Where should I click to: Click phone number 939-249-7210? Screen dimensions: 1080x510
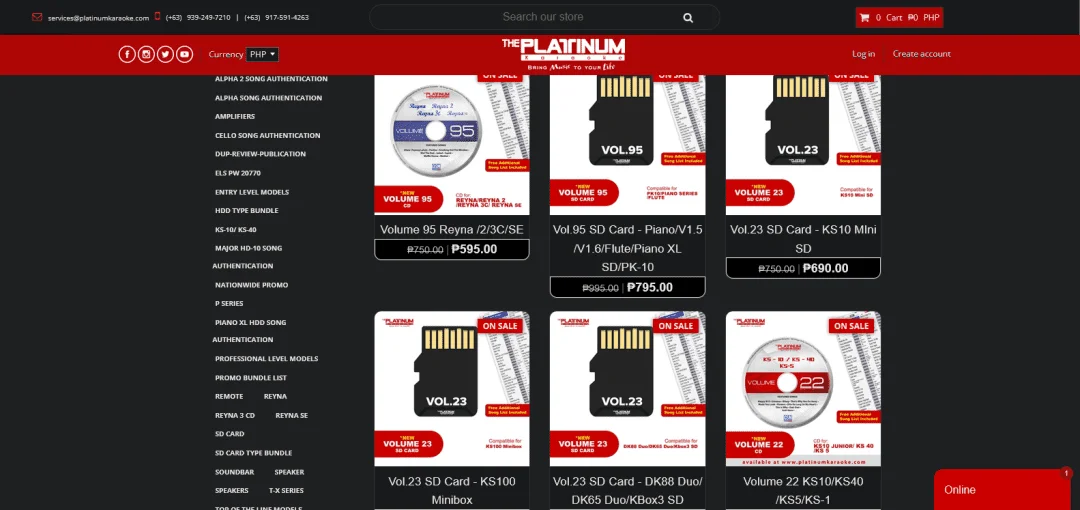click(x=198, y=18)
